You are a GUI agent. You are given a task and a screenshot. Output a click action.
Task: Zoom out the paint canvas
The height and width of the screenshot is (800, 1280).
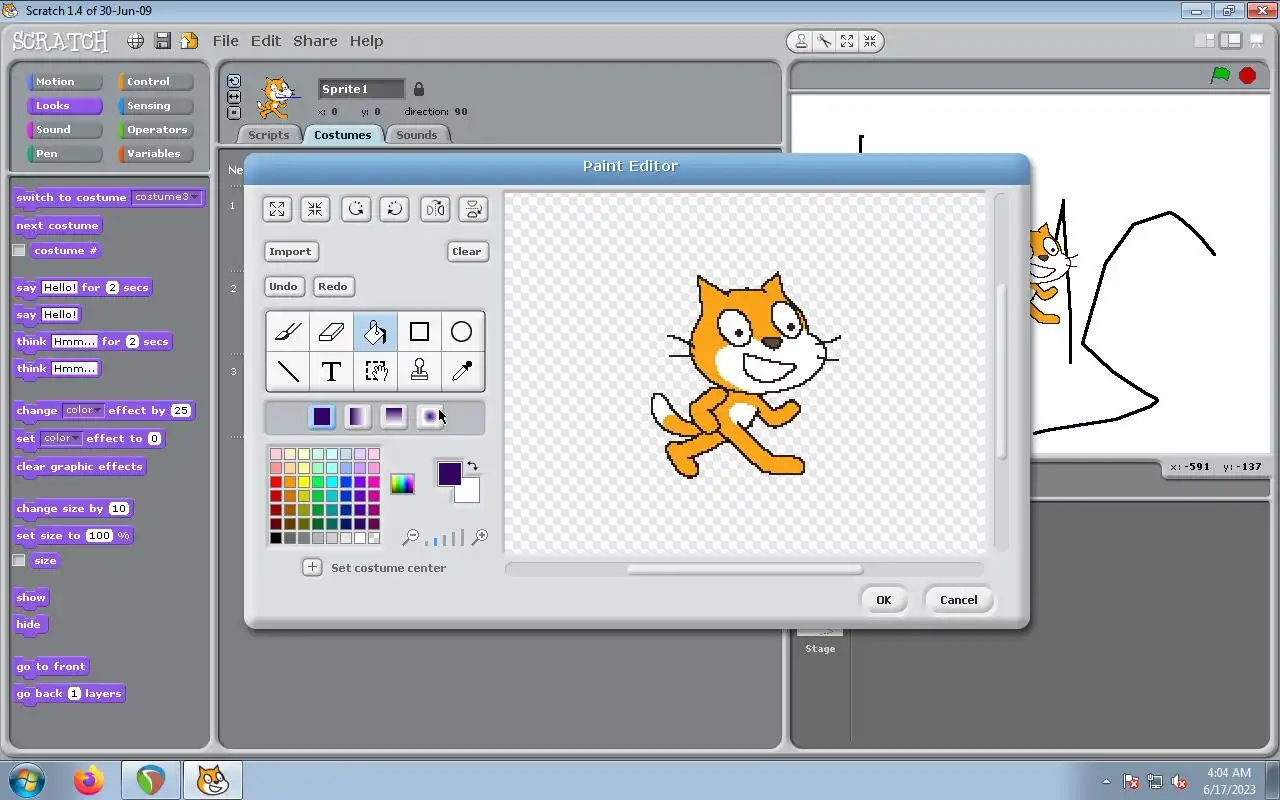(410, 538)
